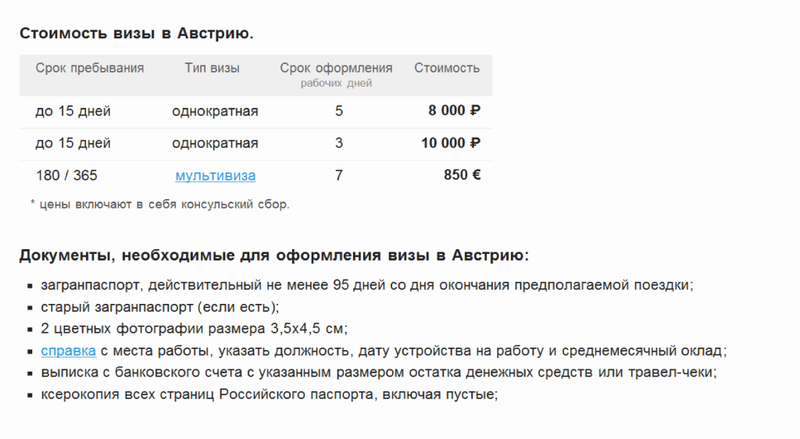800x439 pixels.
Task: Click the Стоимость визы в Австрию heading
Action: click(136, 34)
